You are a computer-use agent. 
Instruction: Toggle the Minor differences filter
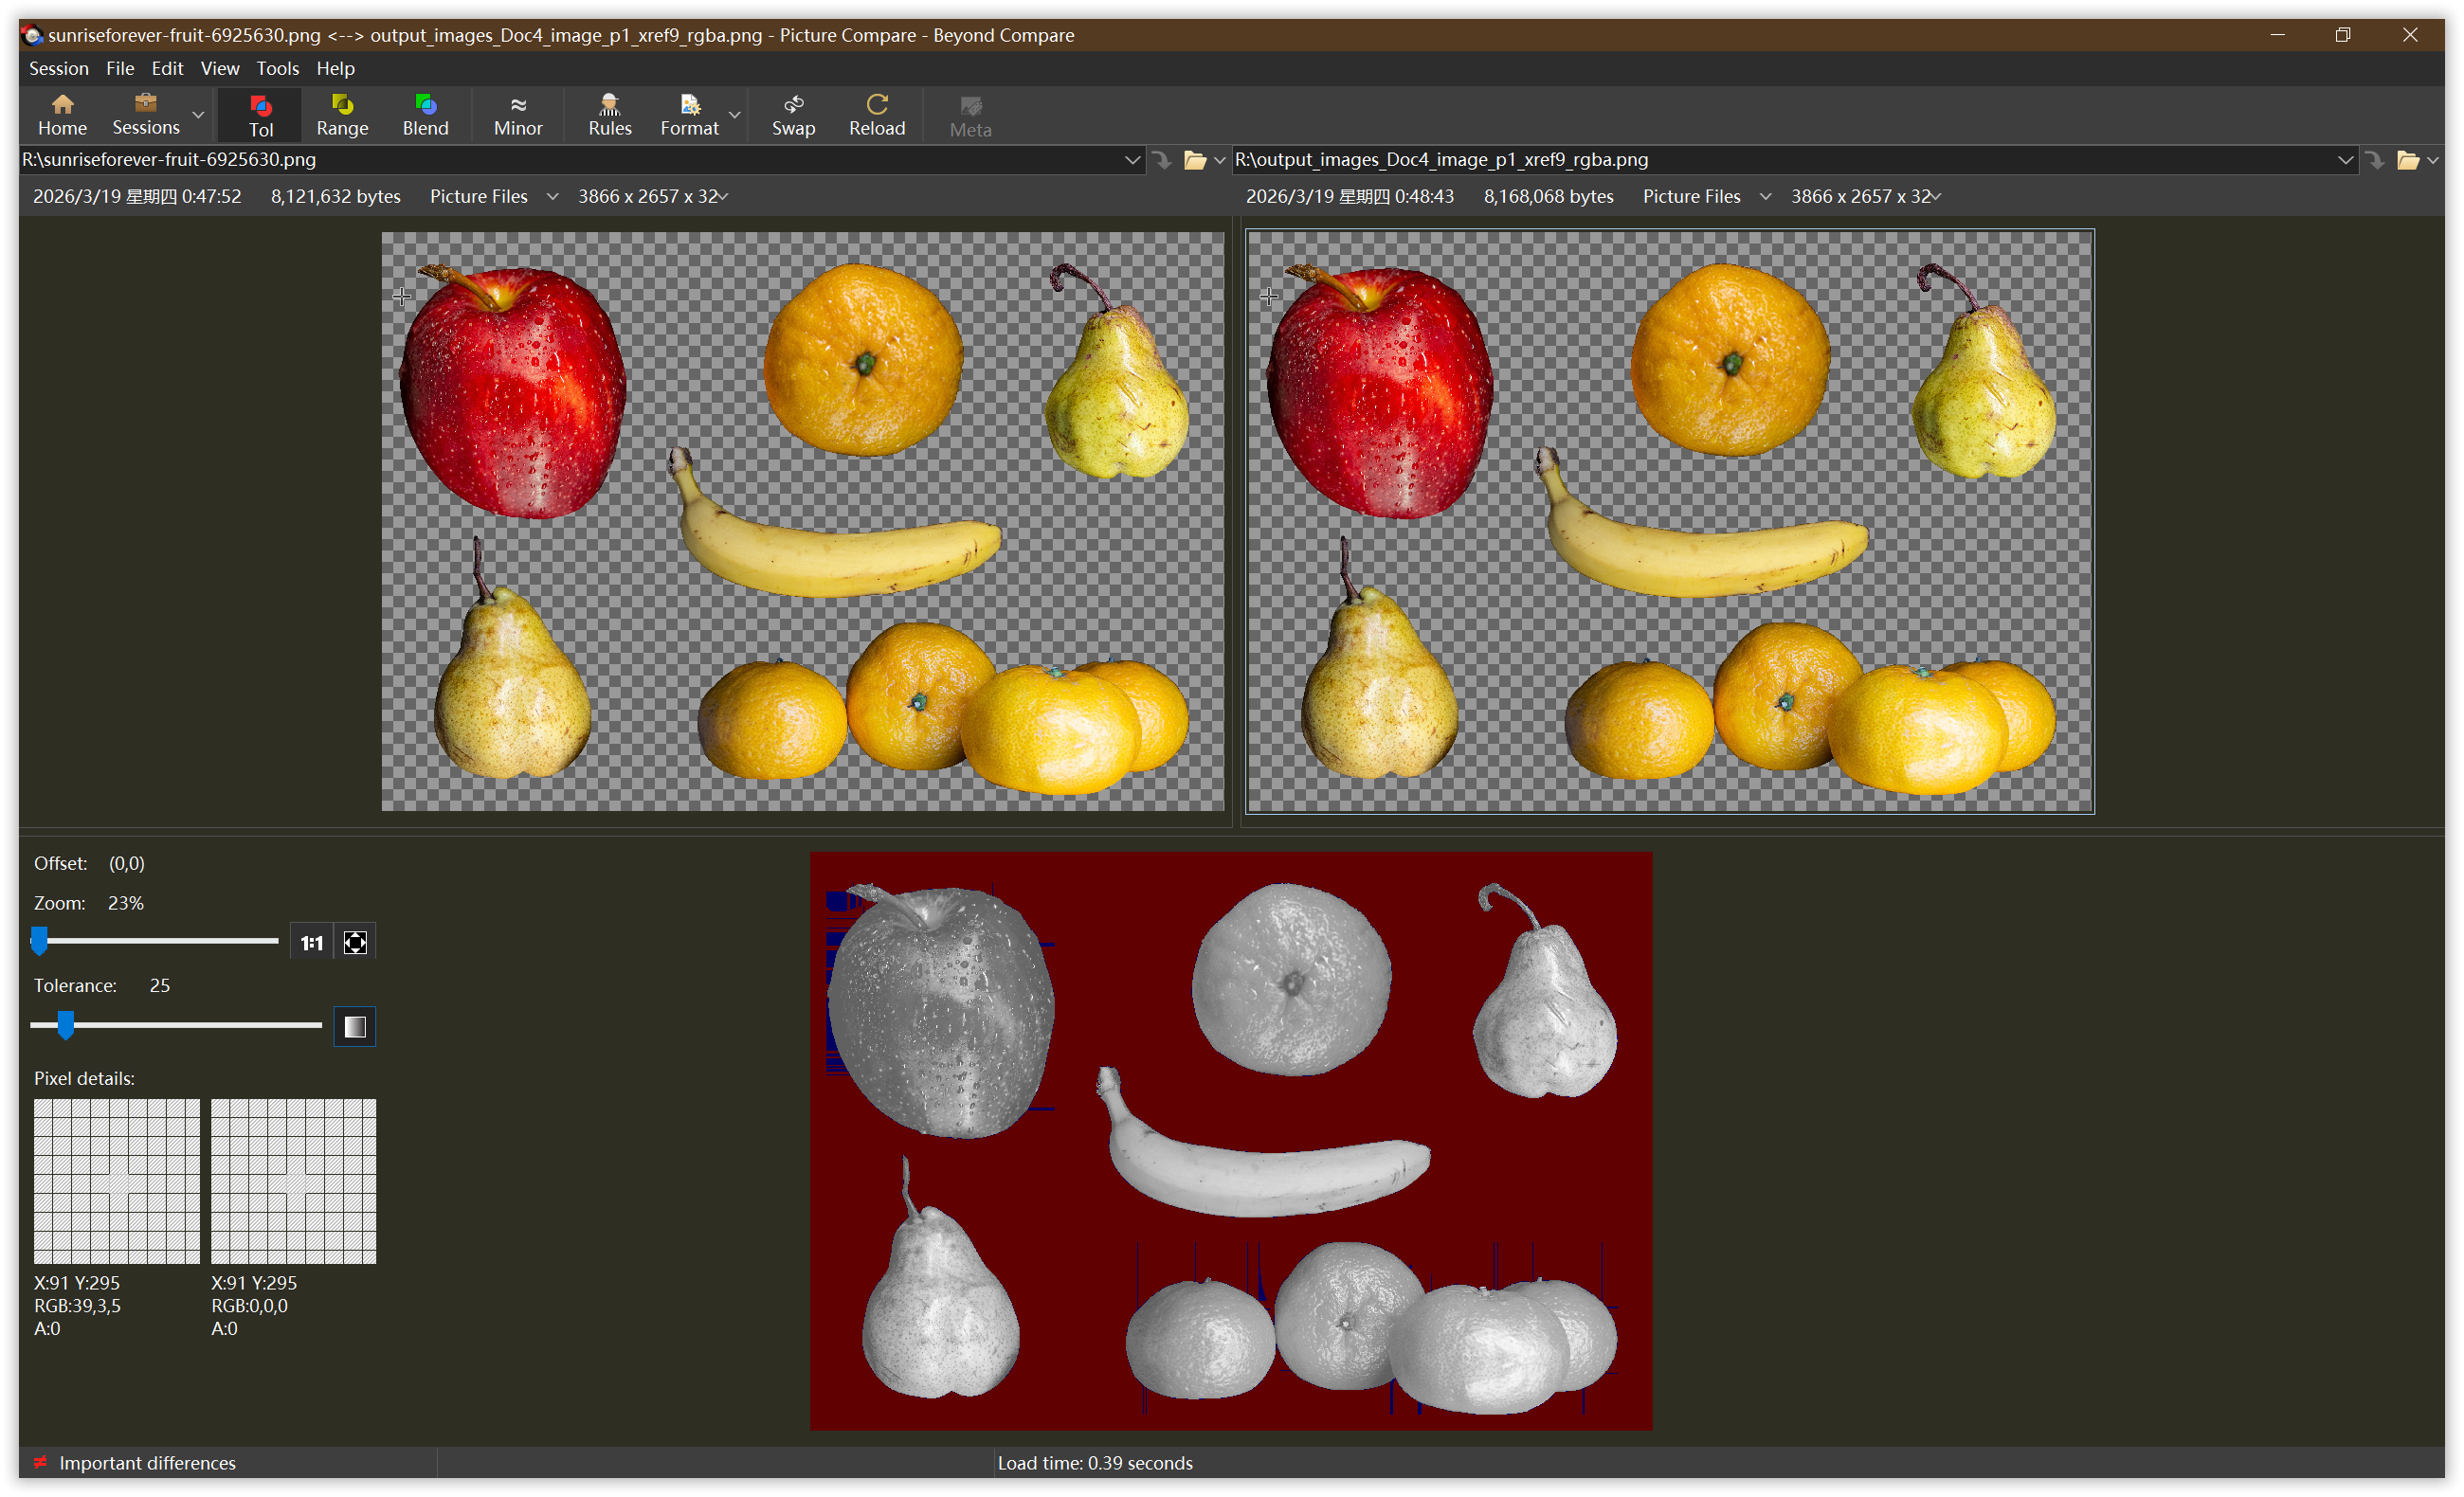point(517,114)
